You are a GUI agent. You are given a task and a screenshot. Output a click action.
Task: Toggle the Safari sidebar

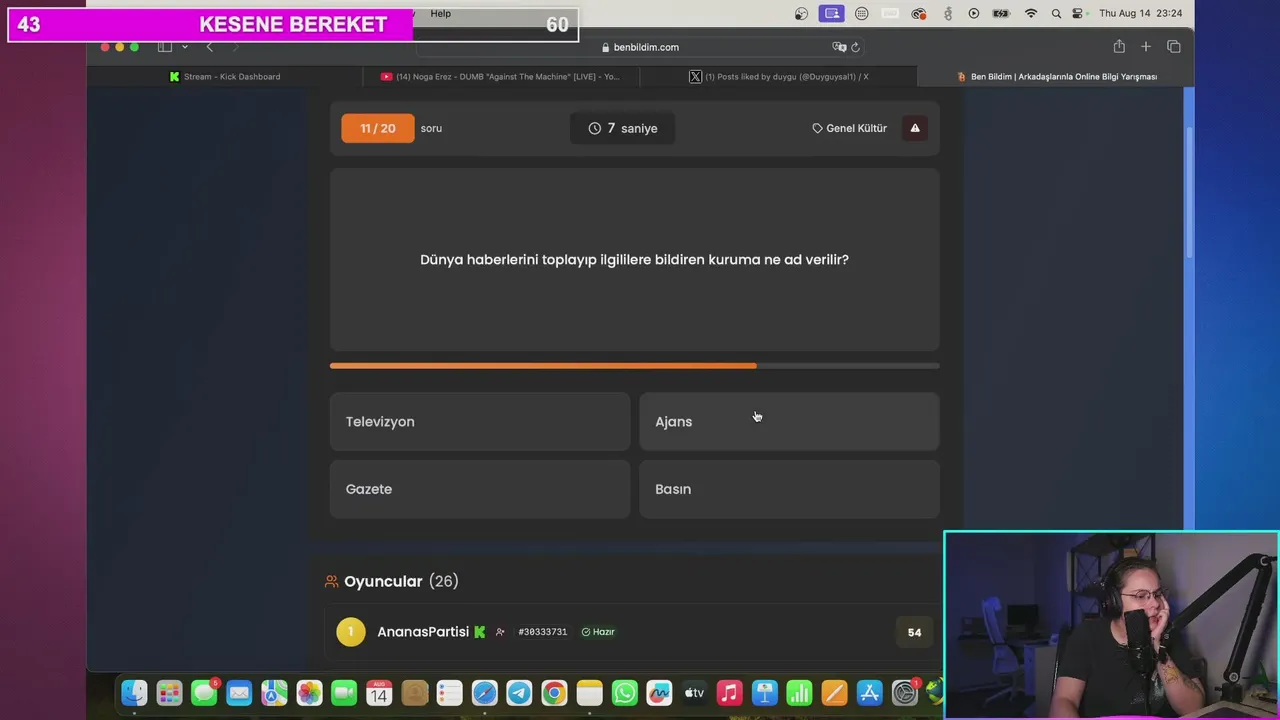(x=165, y=46)
